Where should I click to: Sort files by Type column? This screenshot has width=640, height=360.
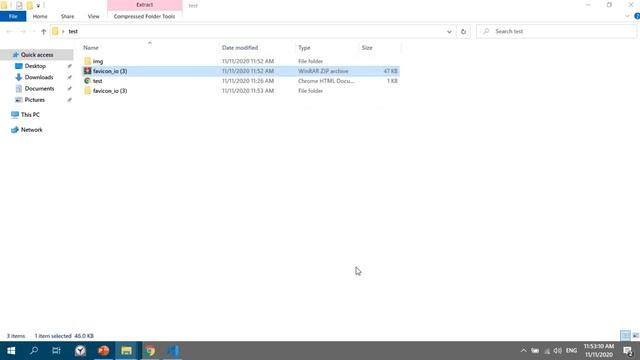click(304, 48)
